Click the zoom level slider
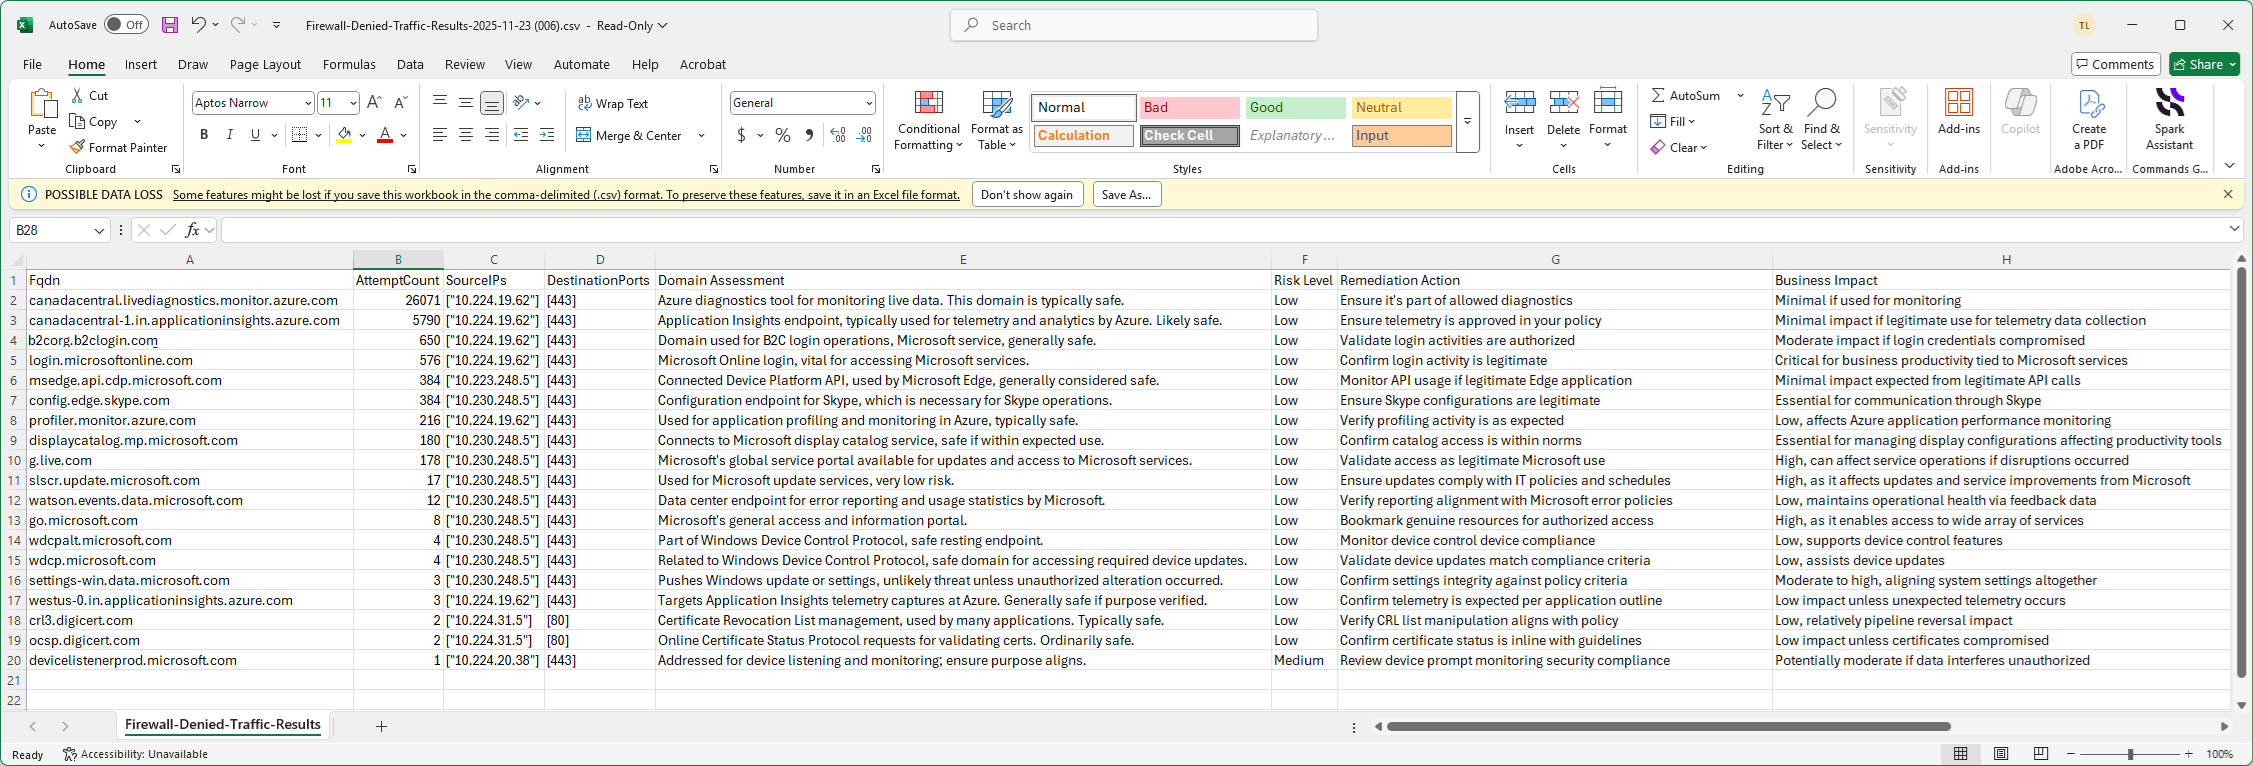2253x766 pixels. tap(2130, 754)
